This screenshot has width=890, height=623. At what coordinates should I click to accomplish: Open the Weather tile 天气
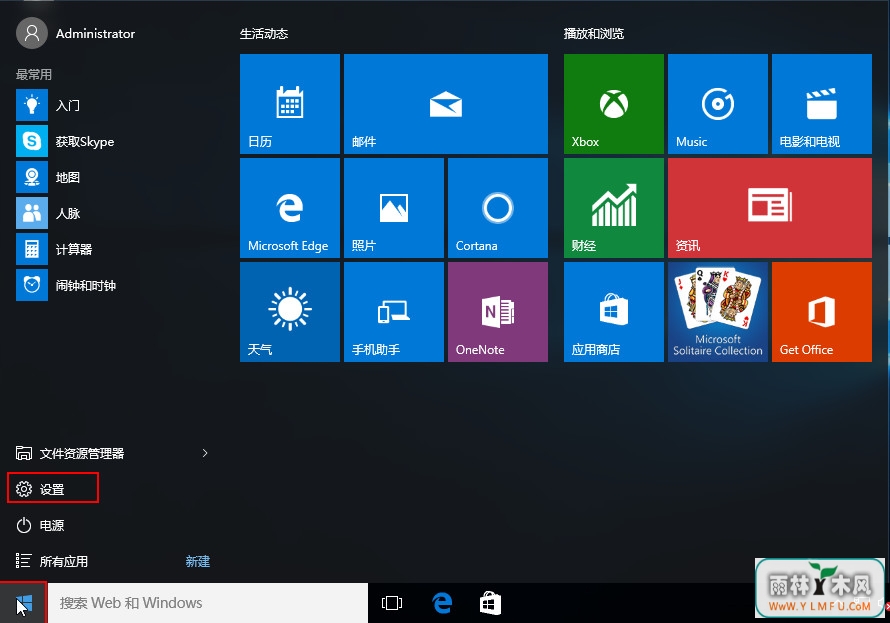coord(289,312)
